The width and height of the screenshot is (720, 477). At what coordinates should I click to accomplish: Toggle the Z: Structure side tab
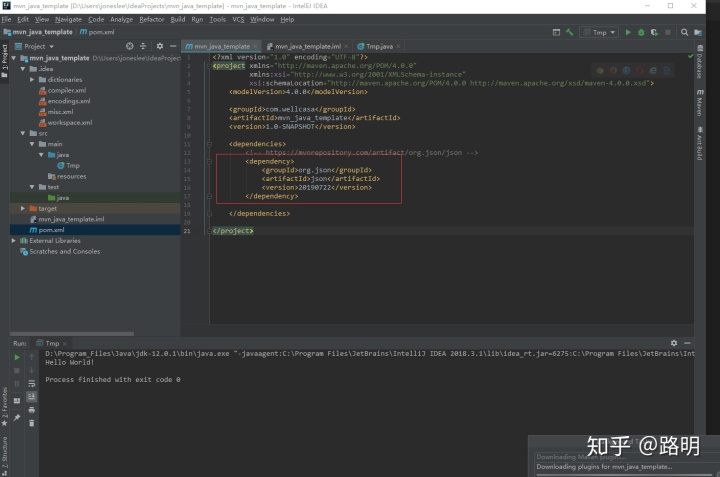tap(5, 455)
